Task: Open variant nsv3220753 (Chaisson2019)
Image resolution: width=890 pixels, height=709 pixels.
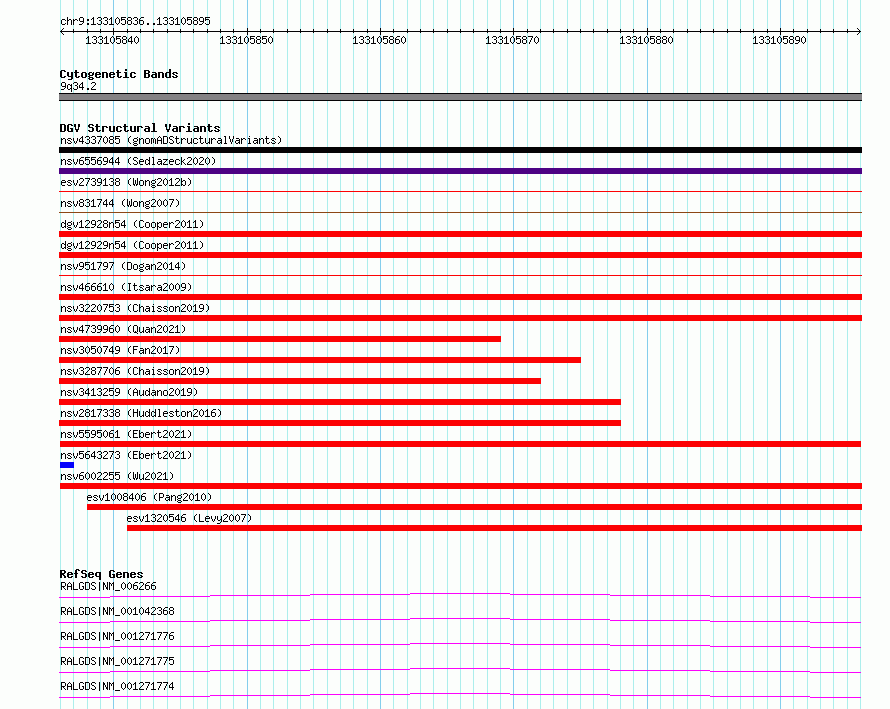Action: [135, 308]
